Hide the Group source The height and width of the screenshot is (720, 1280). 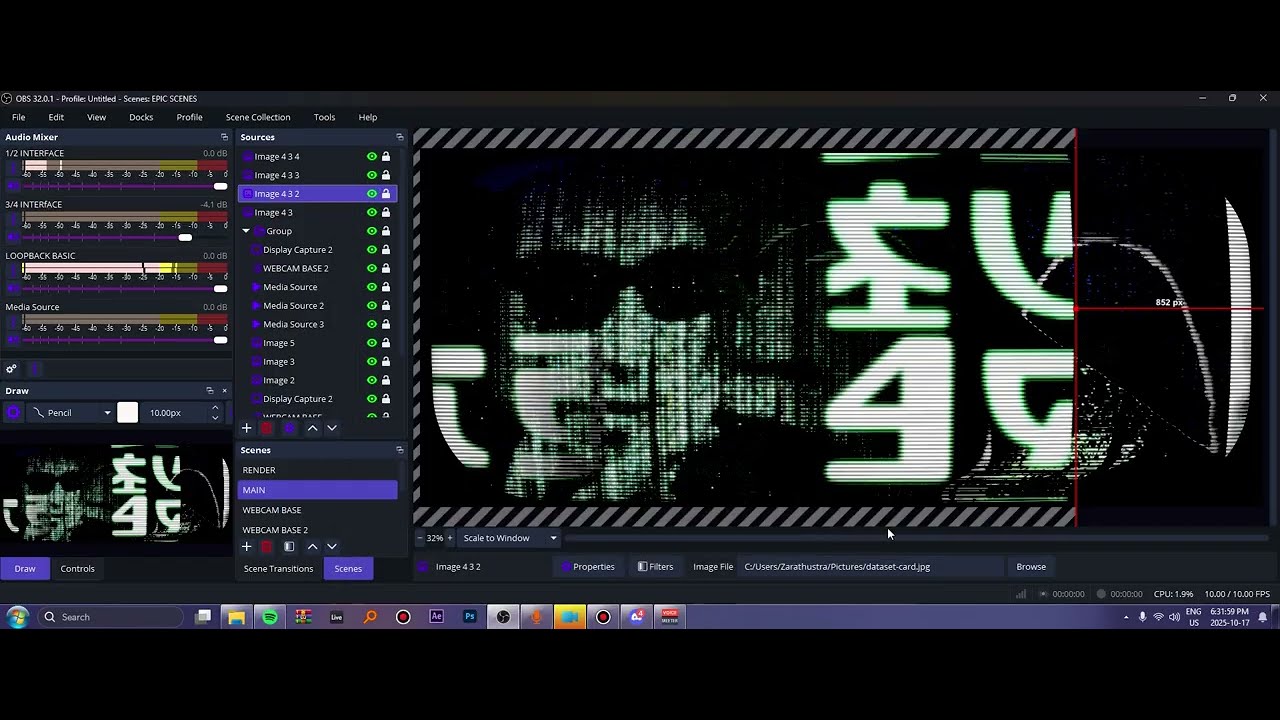pos(372,231)
